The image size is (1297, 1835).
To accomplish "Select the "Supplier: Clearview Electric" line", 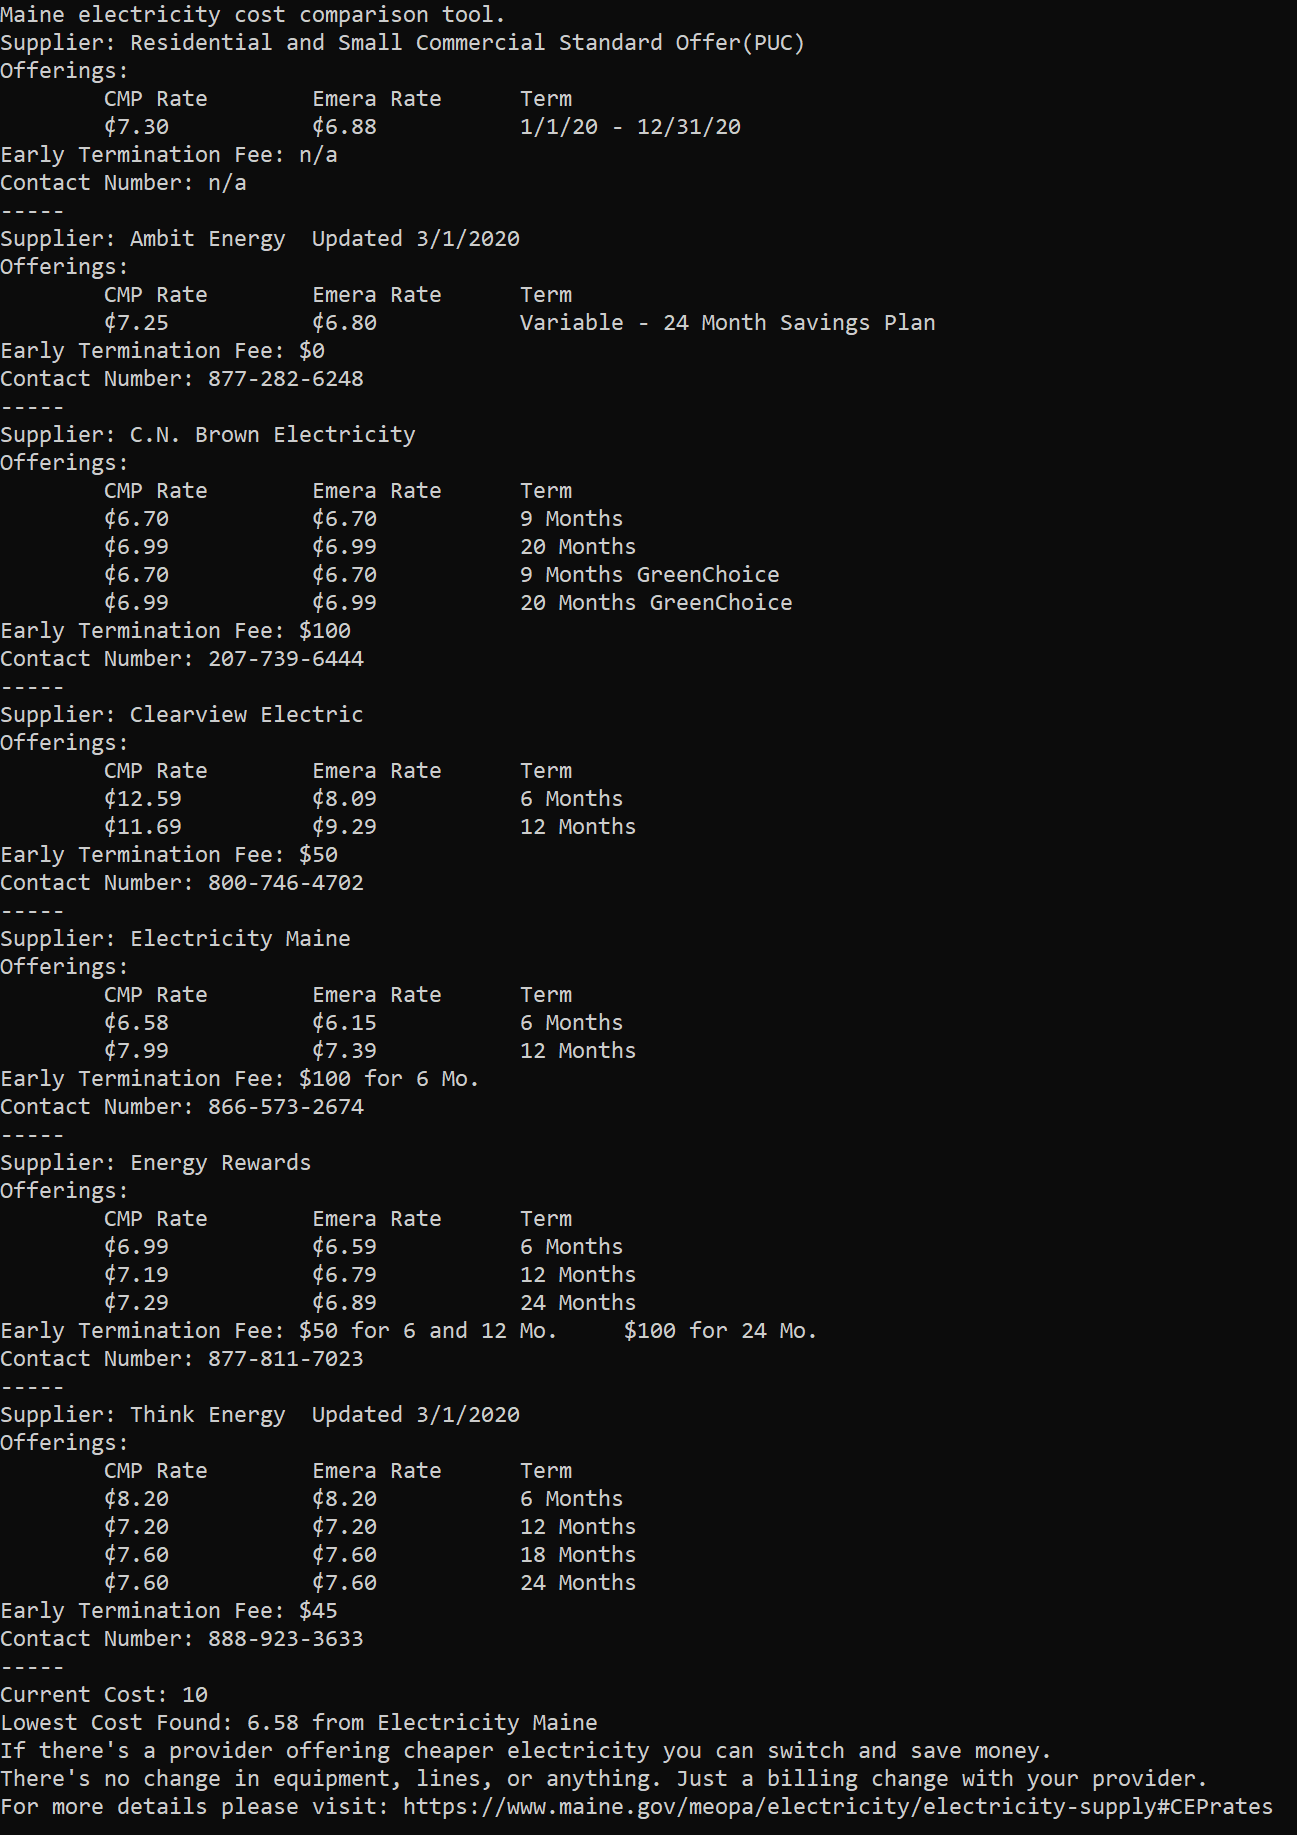I will (182, 715).
